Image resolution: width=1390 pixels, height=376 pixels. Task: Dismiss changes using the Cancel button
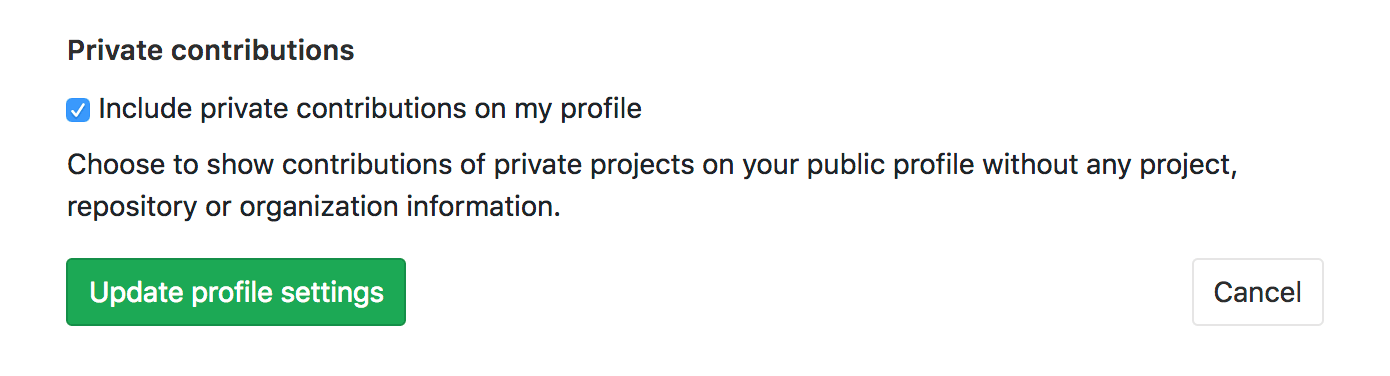pos(1257,292)
